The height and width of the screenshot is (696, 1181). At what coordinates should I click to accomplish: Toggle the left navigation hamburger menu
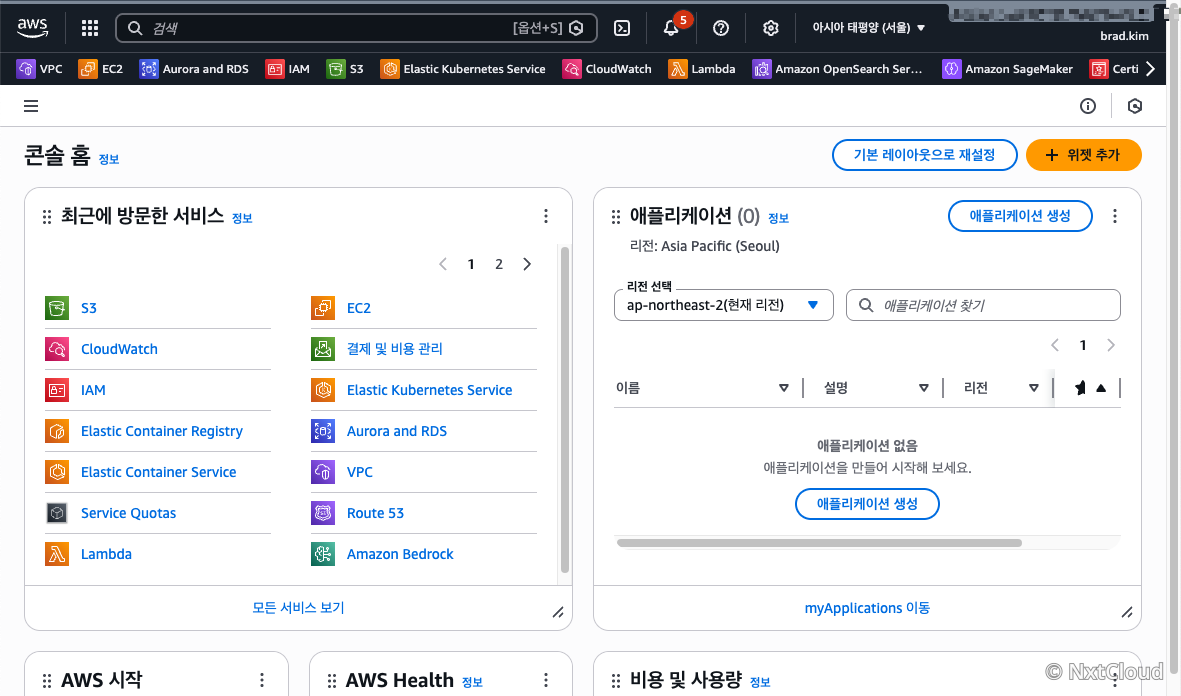click(31, 106)
